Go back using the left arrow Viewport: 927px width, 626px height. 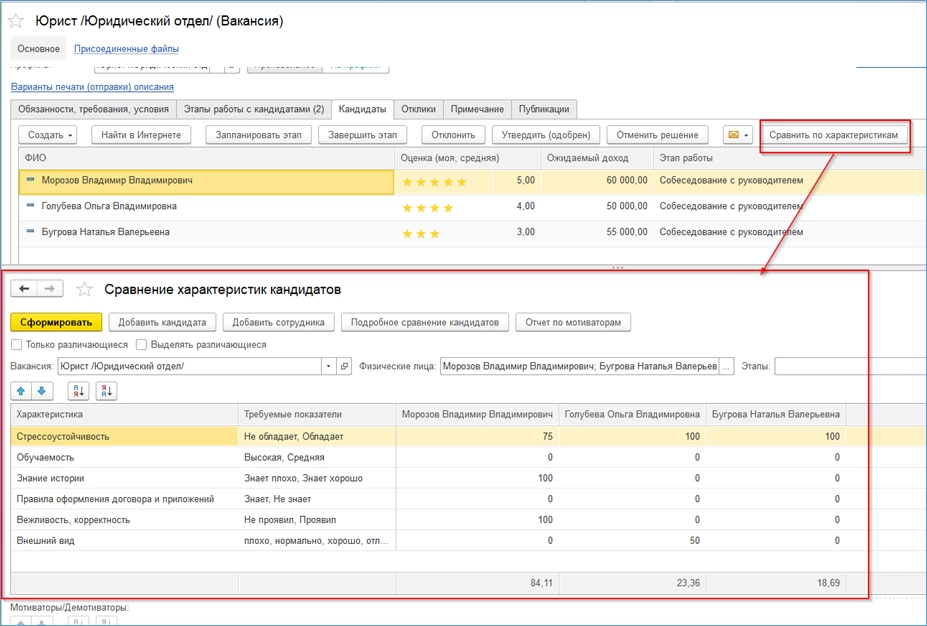pos(24,288)
